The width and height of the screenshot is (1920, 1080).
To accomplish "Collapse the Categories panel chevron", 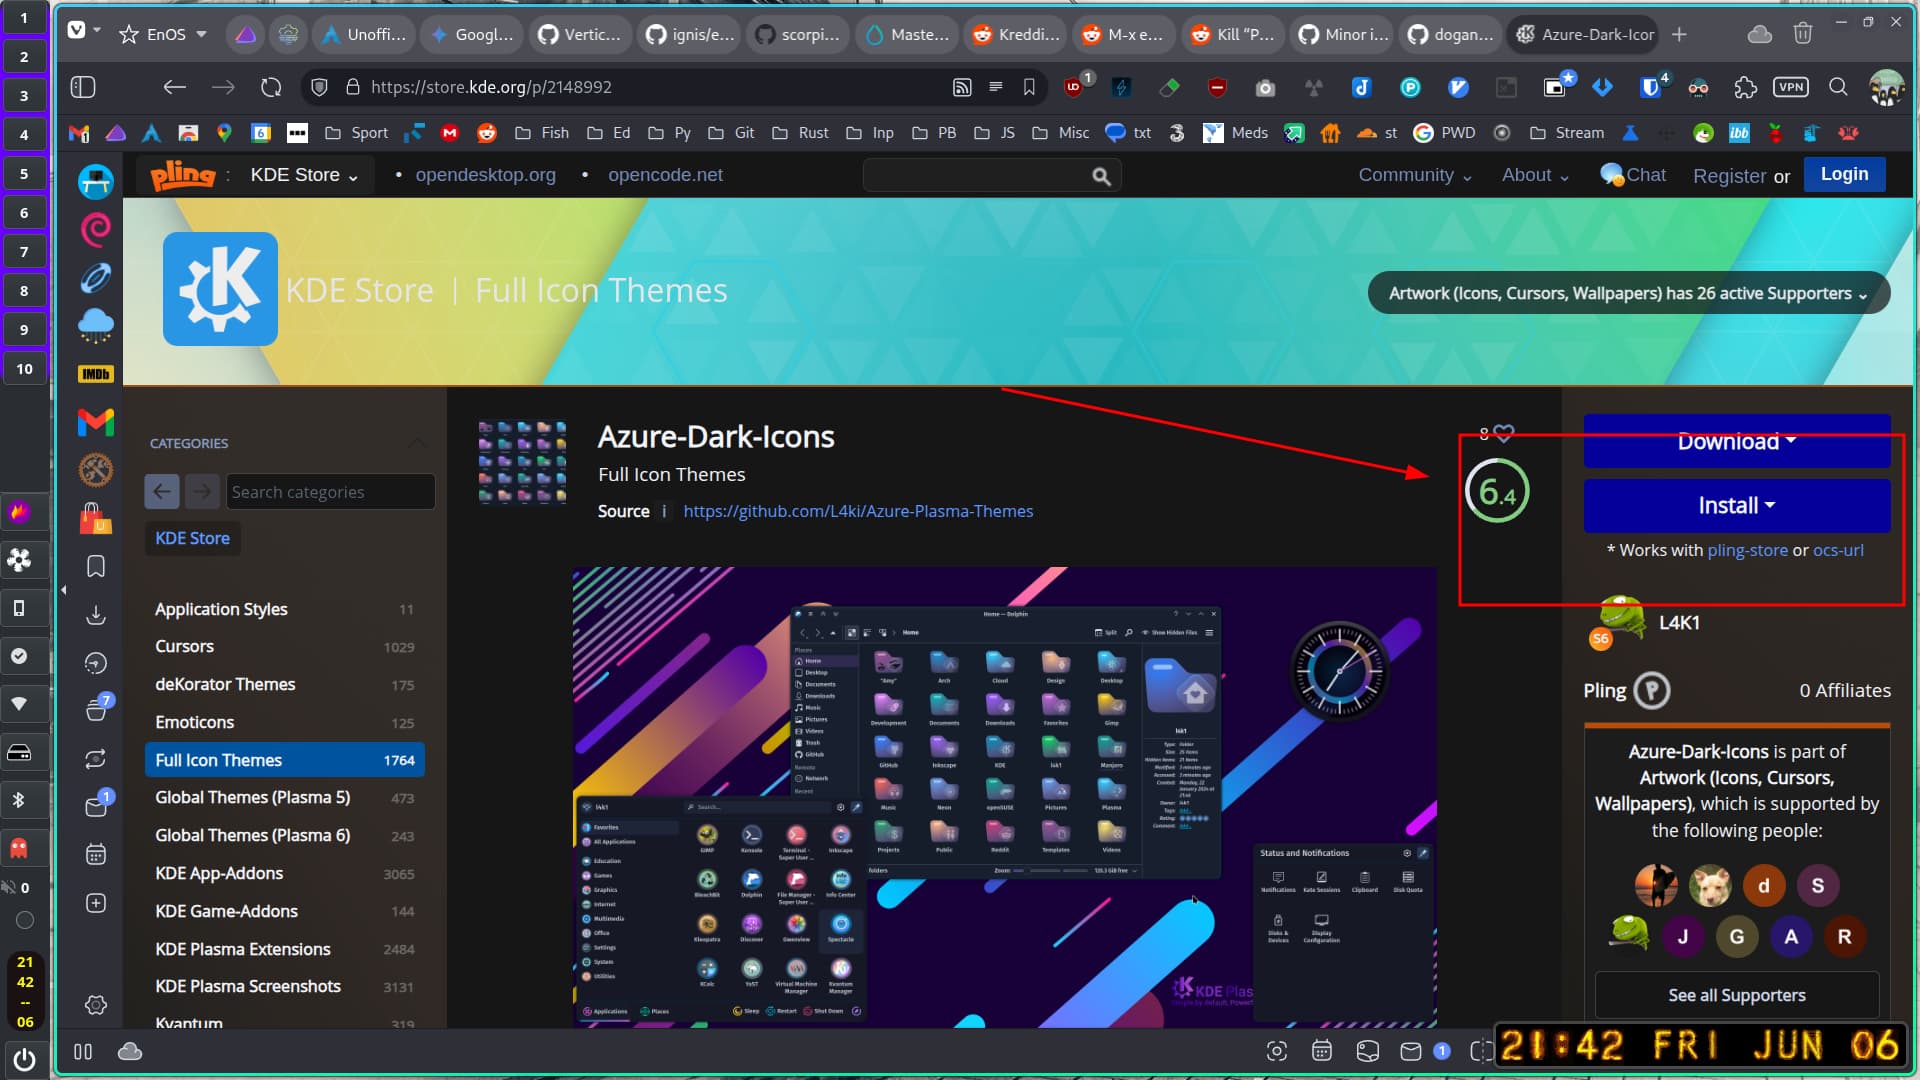I will (x=416, y=443).
